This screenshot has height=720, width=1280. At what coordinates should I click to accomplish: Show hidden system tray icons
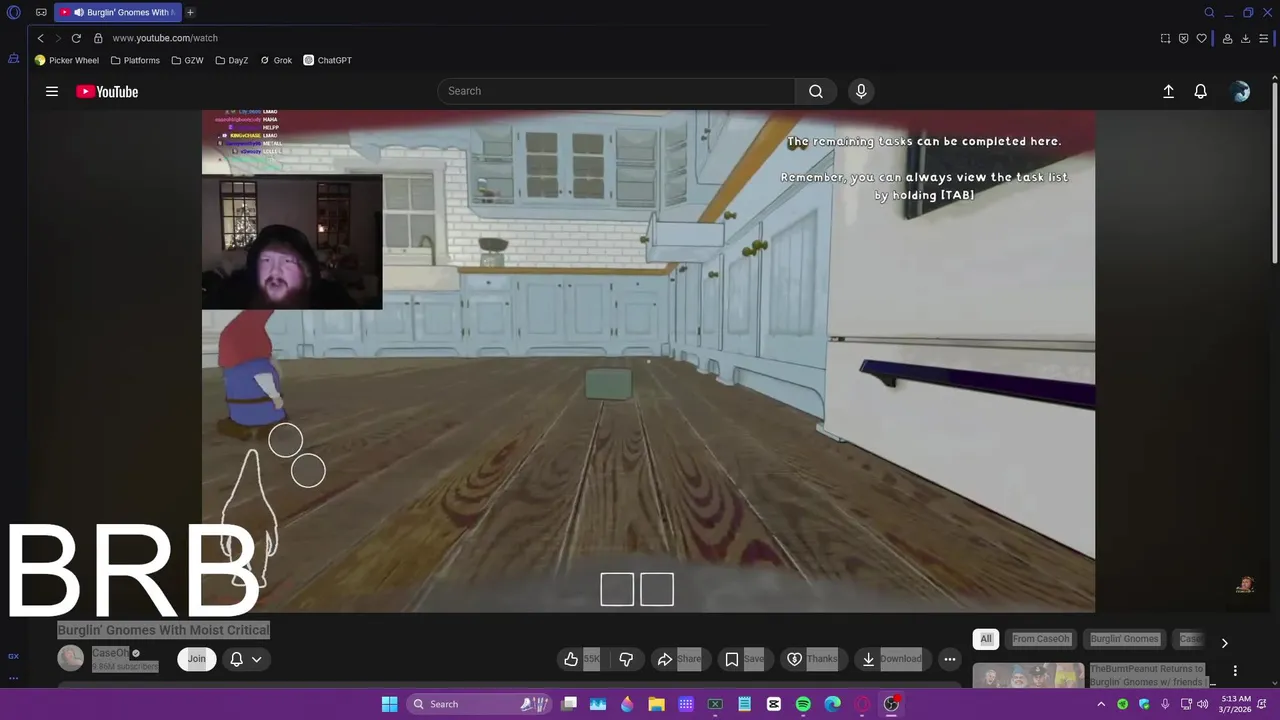click(1101, 704)
